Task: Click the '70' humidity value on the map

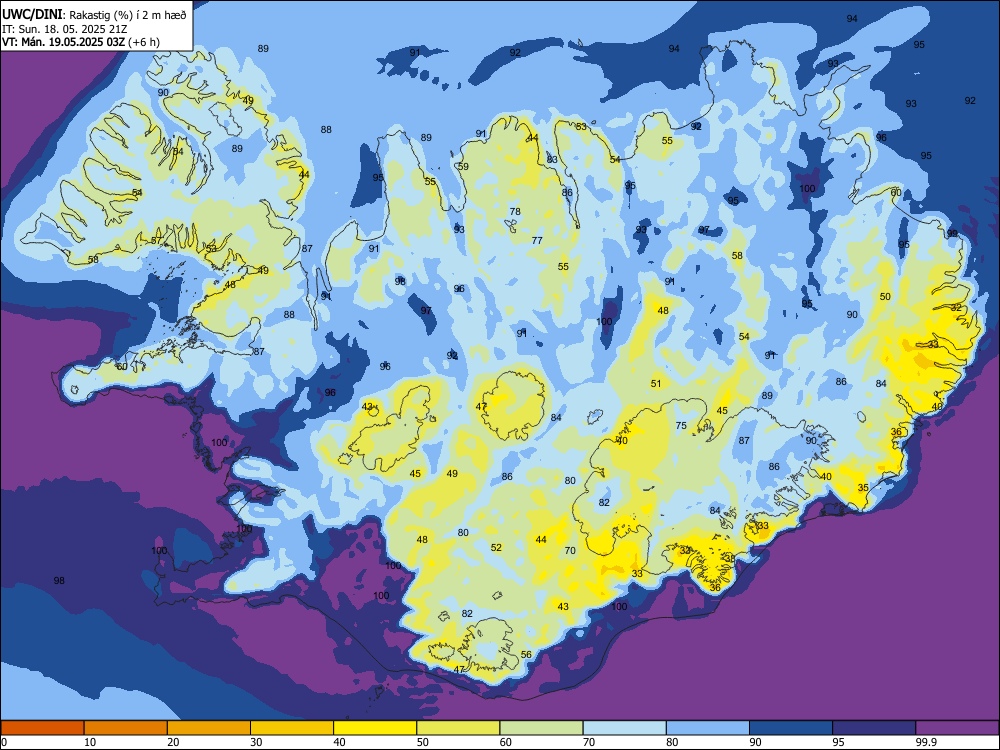Action: click(x=570, y=550)
